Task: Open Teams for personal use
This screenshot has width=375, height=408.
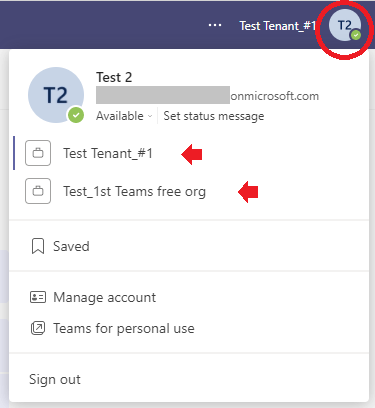Action: (124, 328)
